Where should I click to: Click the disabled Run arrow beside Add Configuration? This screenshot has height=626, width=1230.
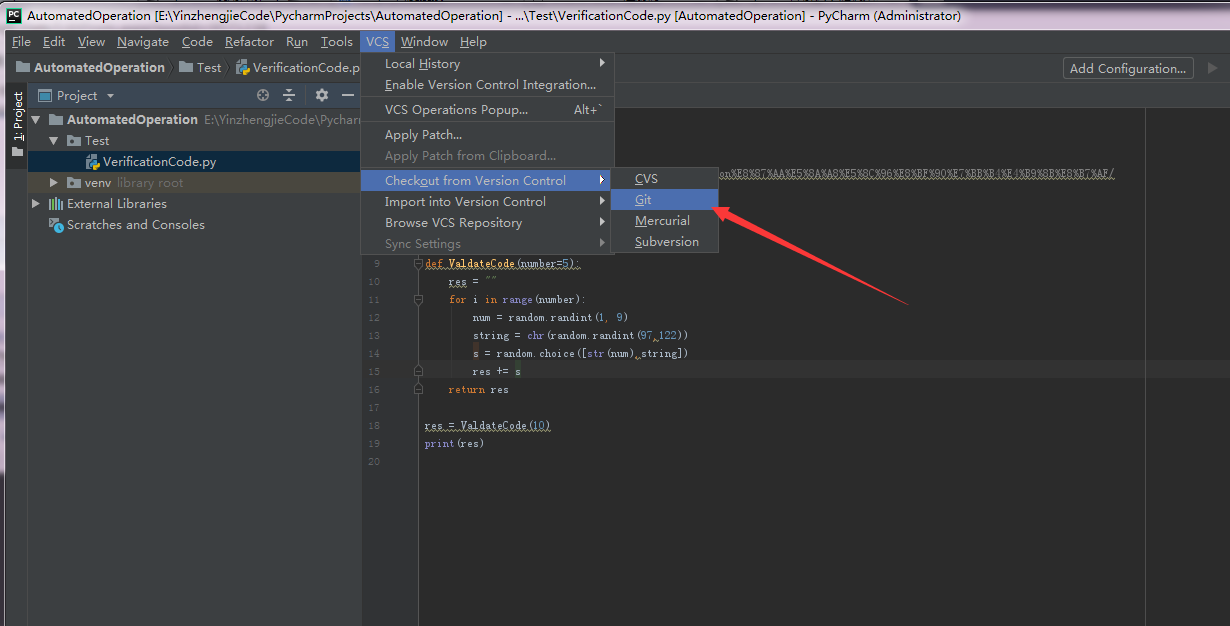click(1213, 68)
